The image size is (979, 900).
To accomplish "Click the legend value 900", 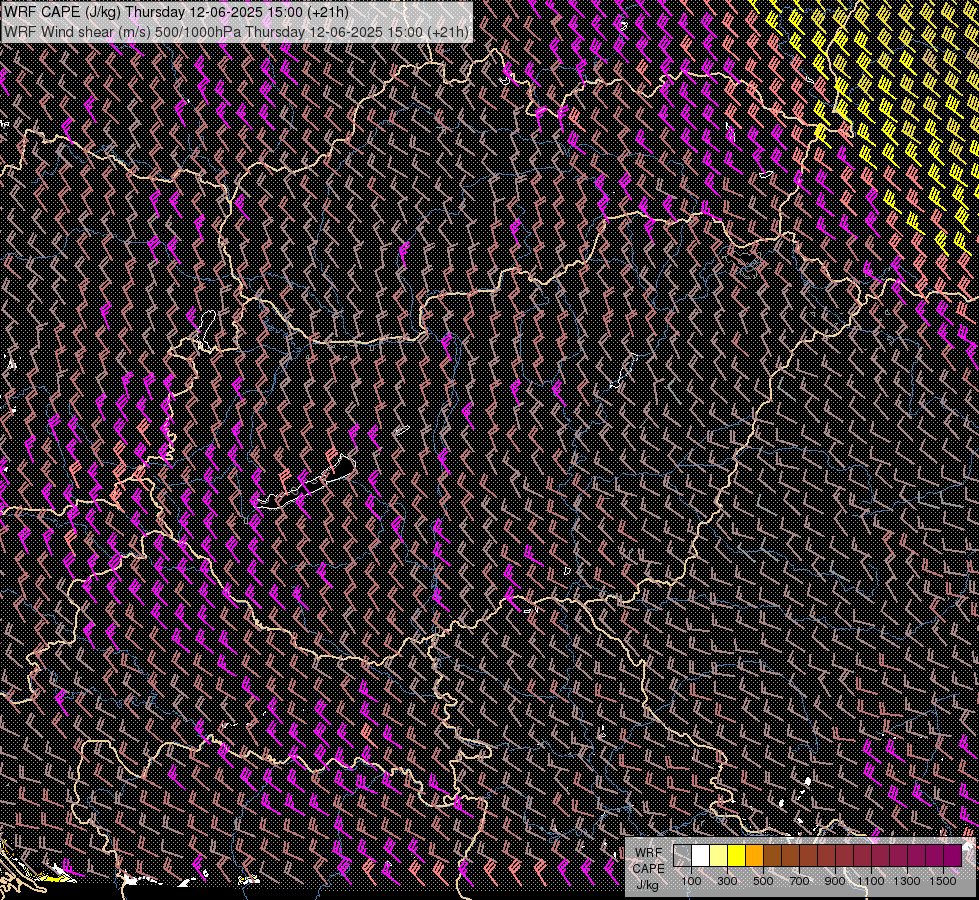I will click(x=835, y=881).
